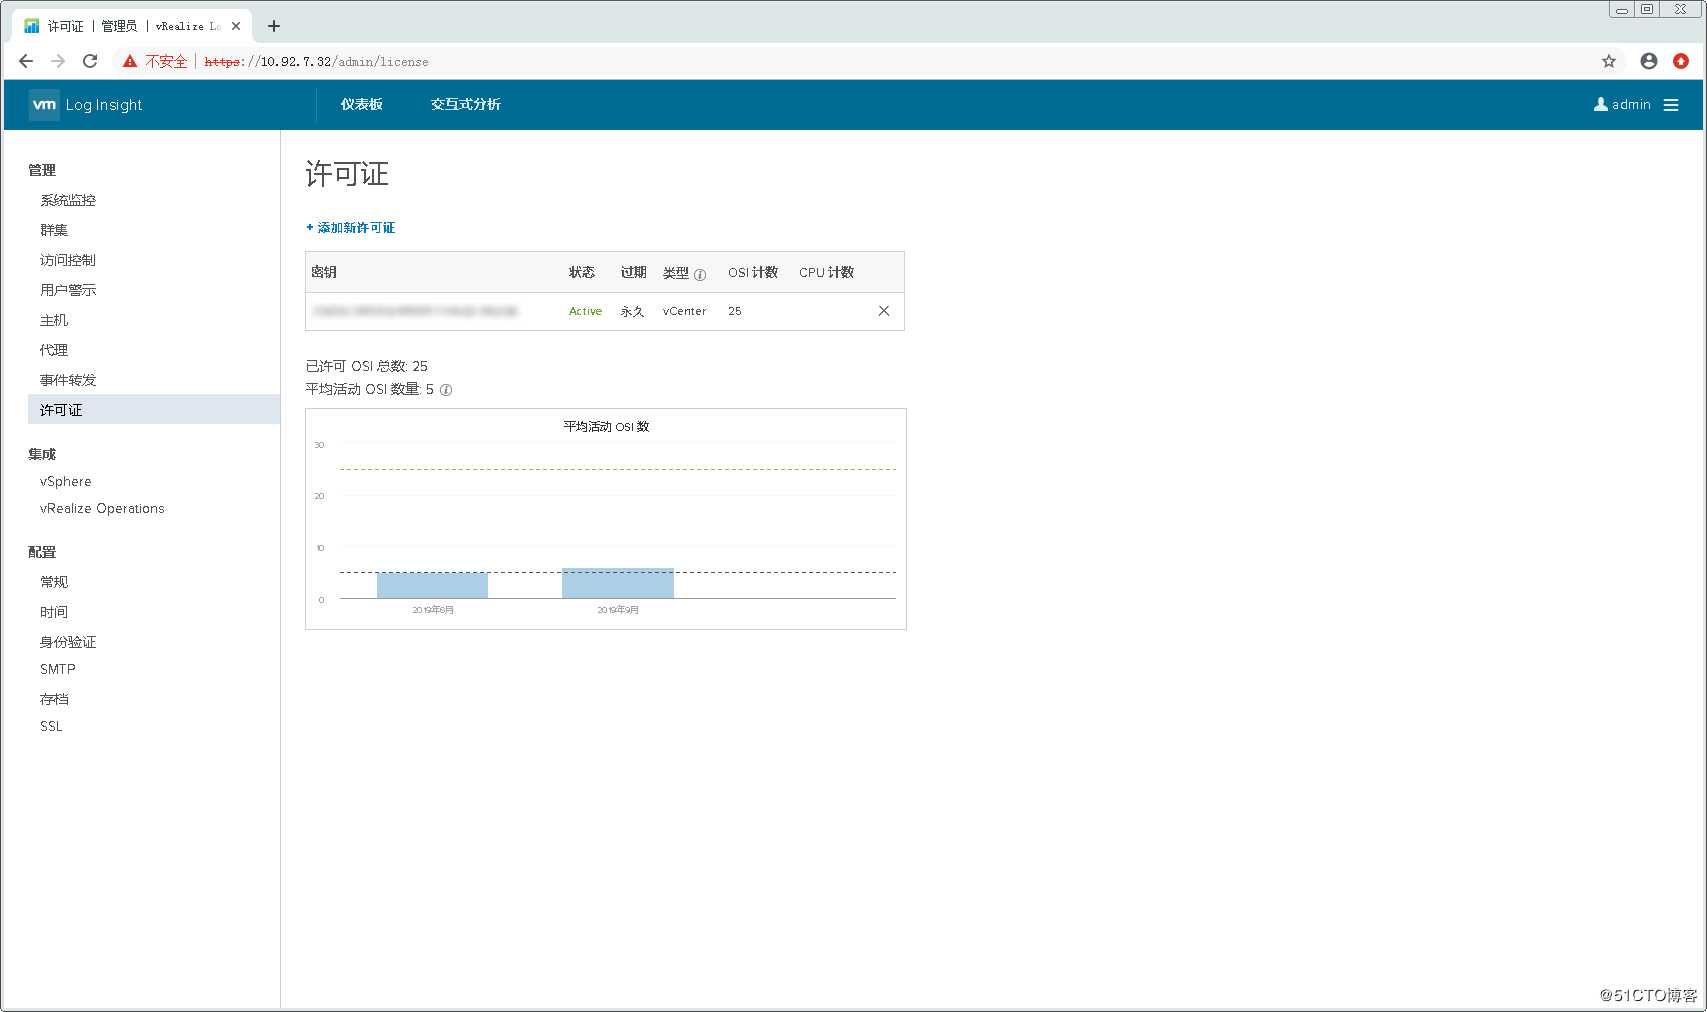Open 事件转发 in the sidebar
This screenshot has width=1707, height=1012.
click(68, 380)
